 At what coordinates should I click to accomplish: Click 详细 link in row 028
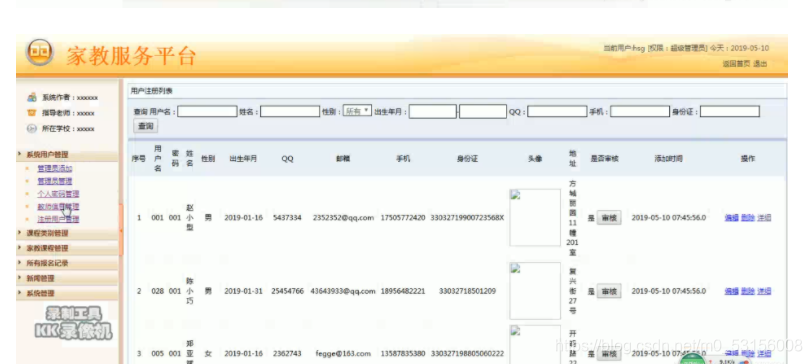[x=764, y=291]
